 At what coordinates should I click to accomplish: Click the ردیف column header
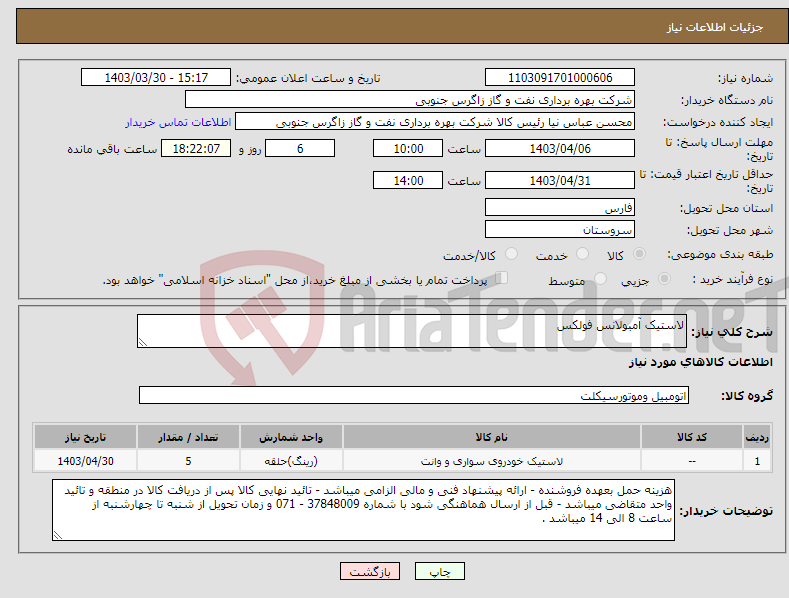[757, 436]
